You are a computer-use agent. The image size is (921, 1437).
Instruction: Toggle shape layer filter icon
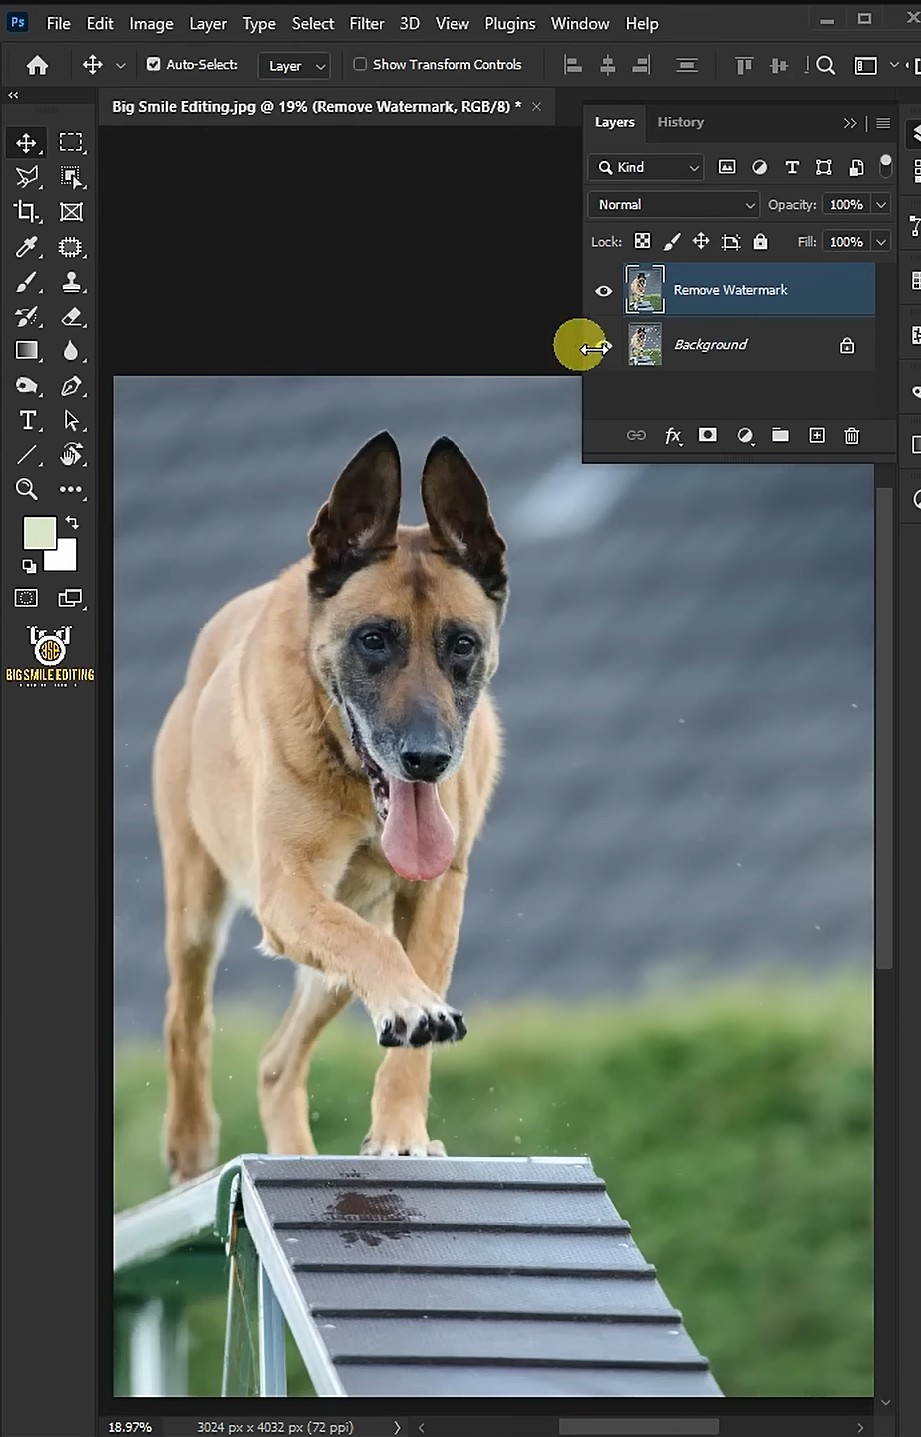point(824,167)
